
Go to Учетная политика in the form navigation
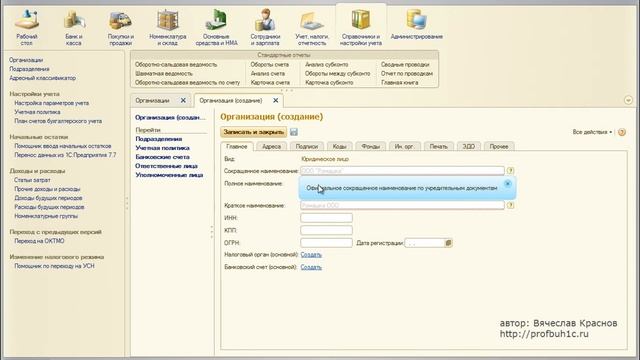[162, 148]
